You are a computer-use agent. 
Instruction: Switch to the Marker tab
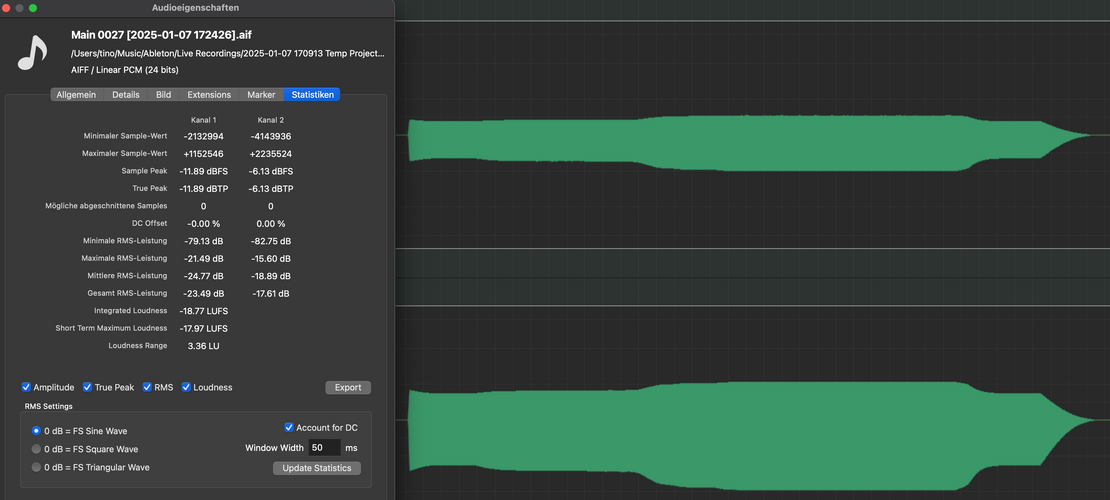261,95
